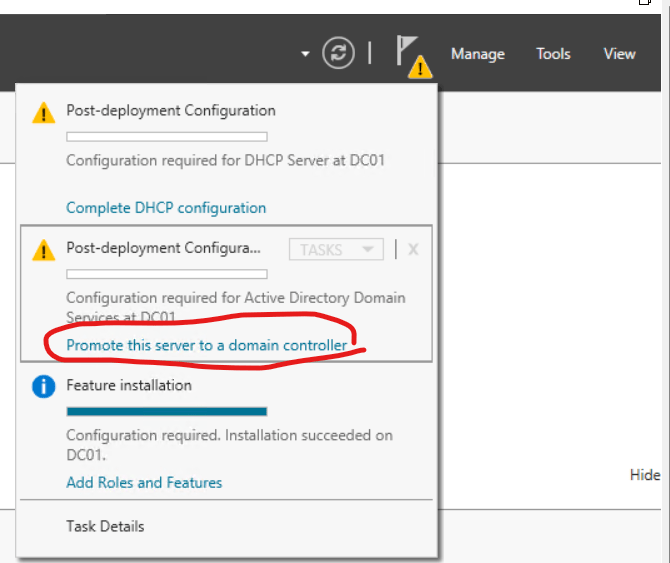Viewport: 670px width, 563px height.
Task: Click 'Configuration required. Installation succeeded on DC01.' text
Action: (229, 445)
